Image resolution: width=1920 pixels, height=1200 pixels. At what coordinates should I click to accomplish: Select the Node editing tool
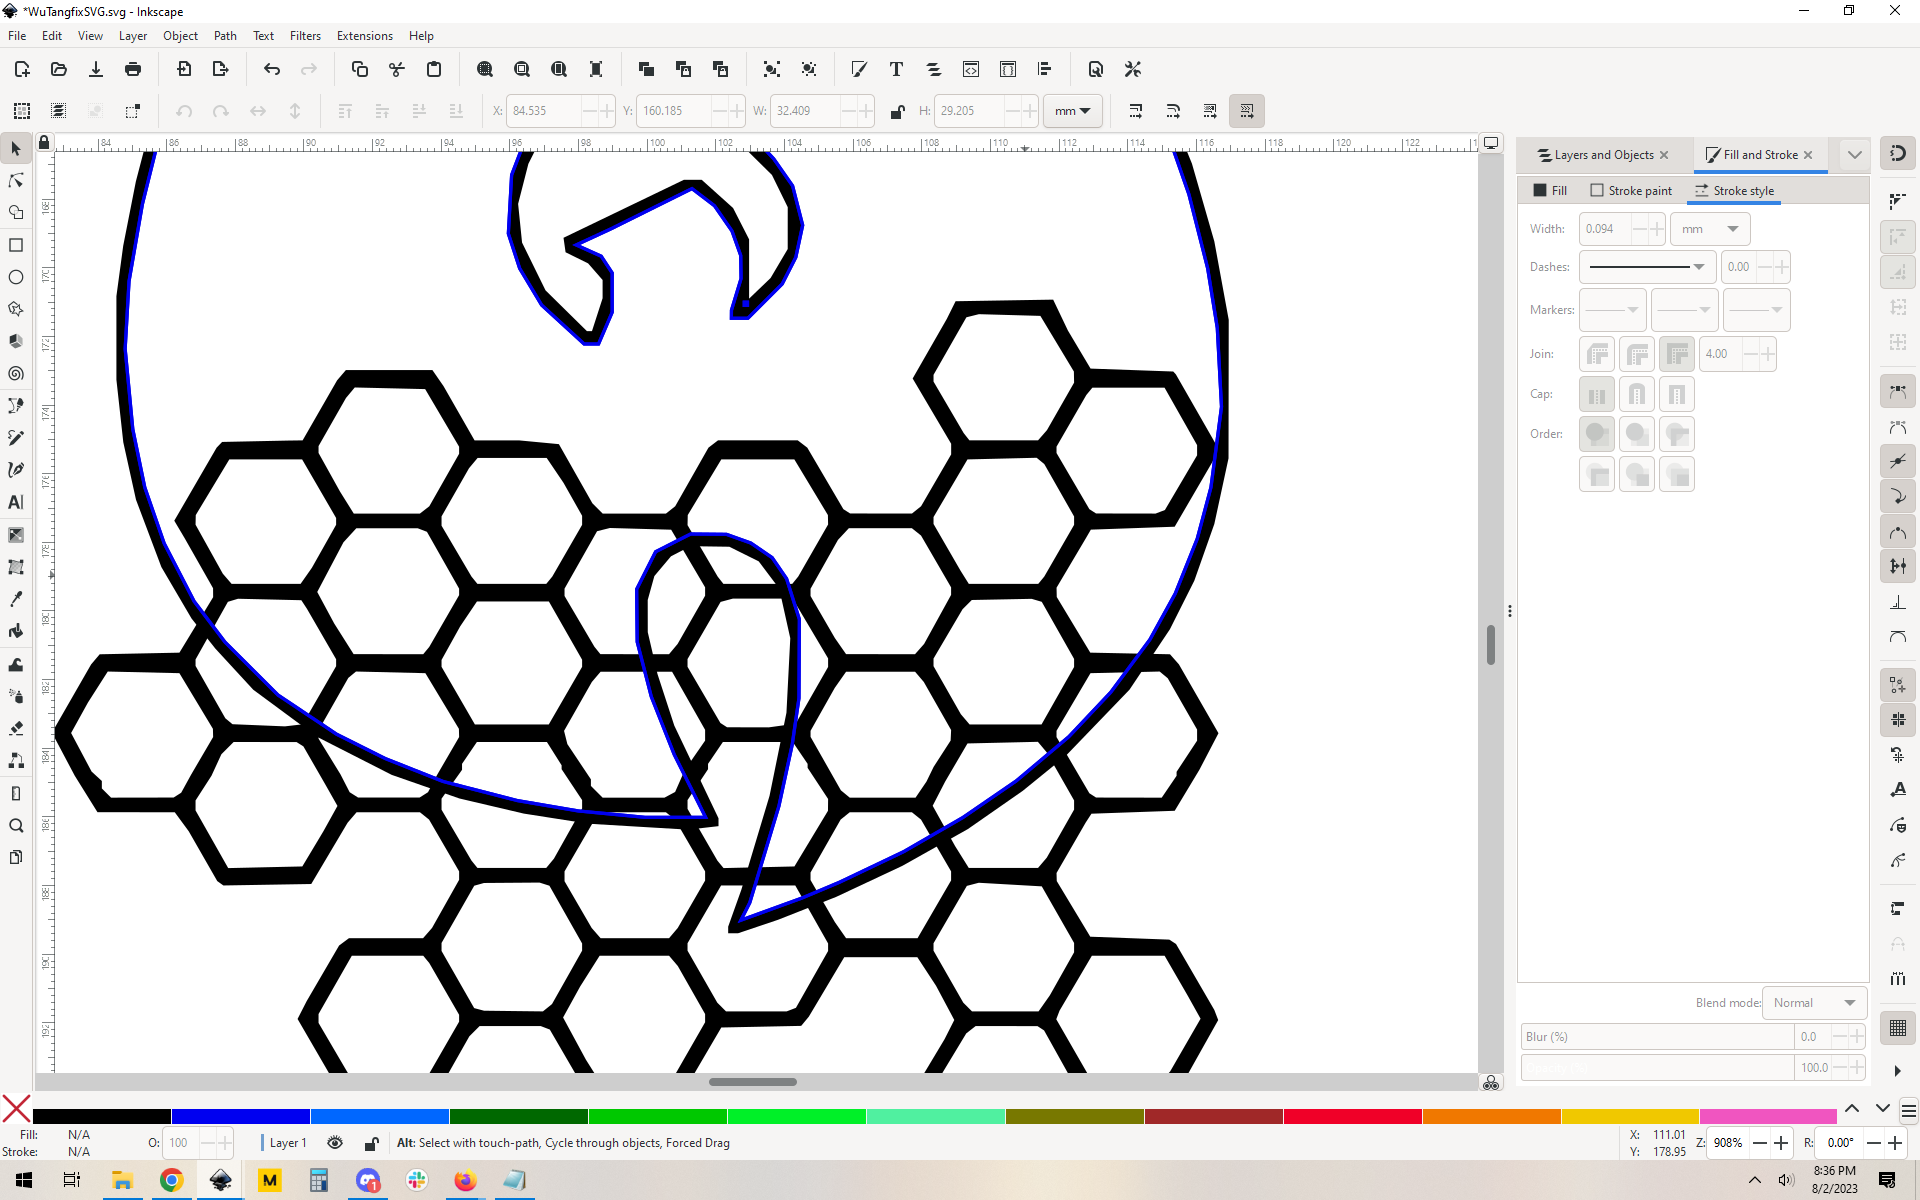pos(16,181)
